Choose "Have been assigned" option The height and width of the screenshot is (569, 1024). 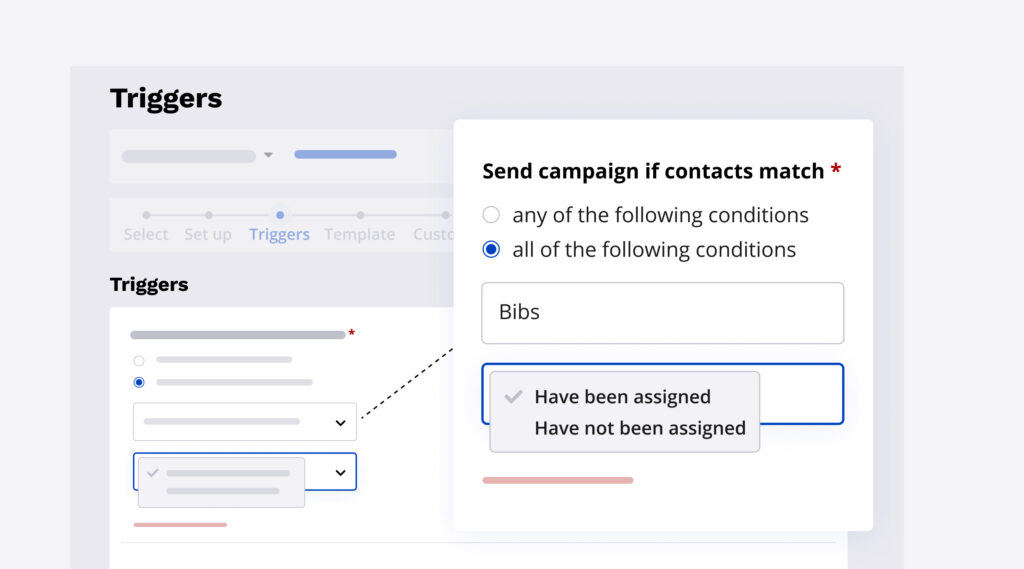click(x=622, y=397)
